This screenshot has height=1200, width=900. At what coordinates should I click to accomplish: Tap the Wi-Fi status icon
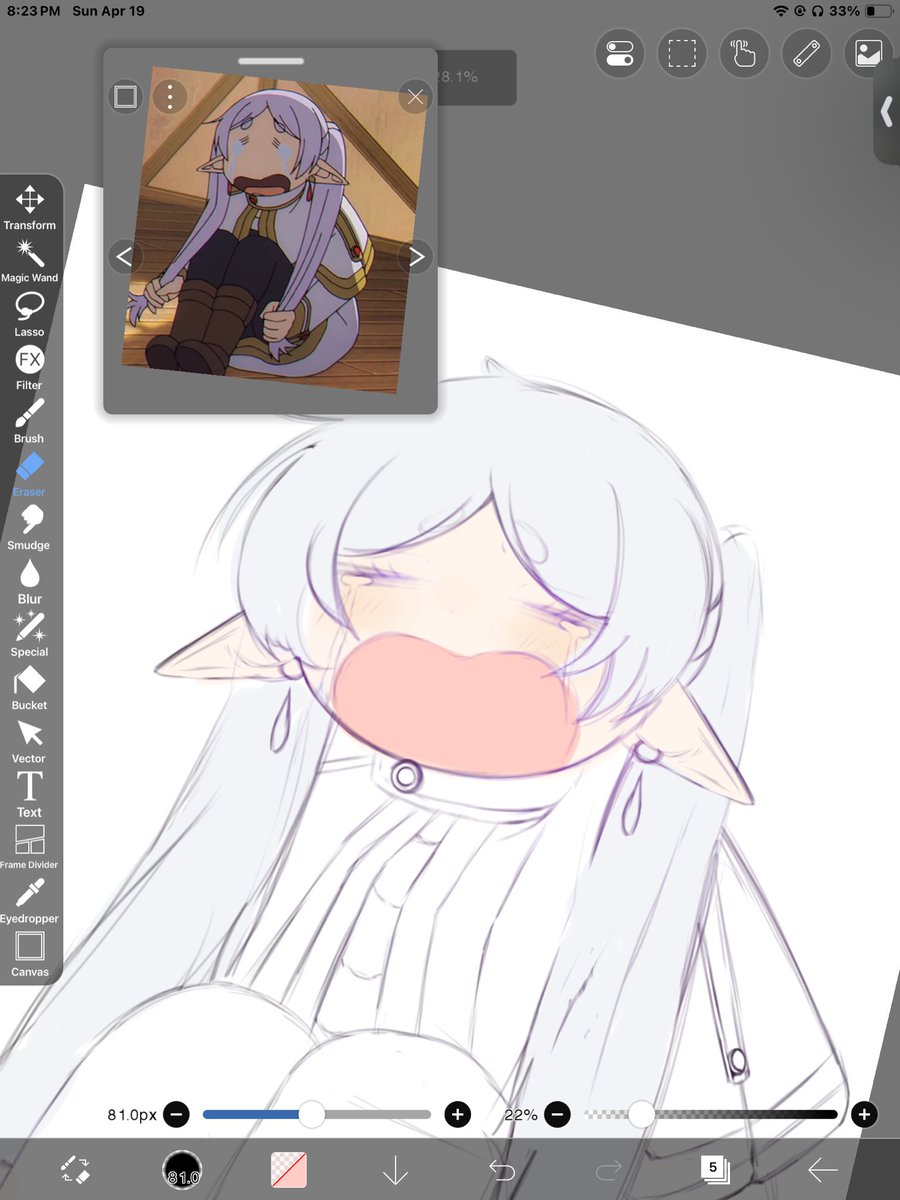pos(781,11)
